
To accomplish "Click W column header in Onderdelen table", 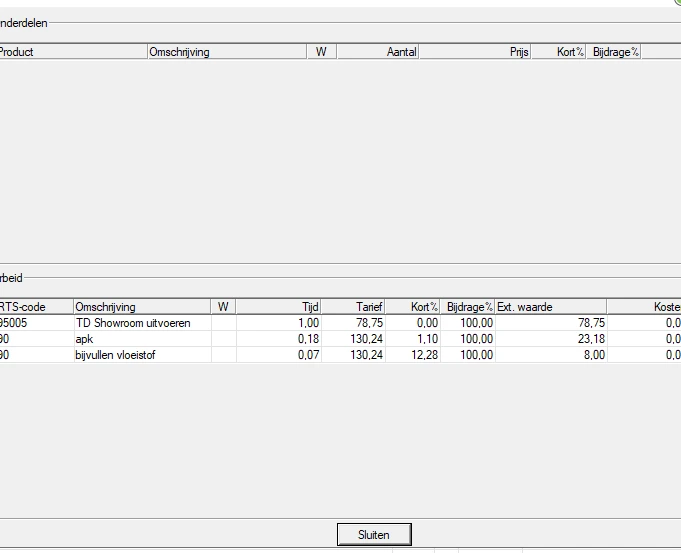I will (322, 52).
